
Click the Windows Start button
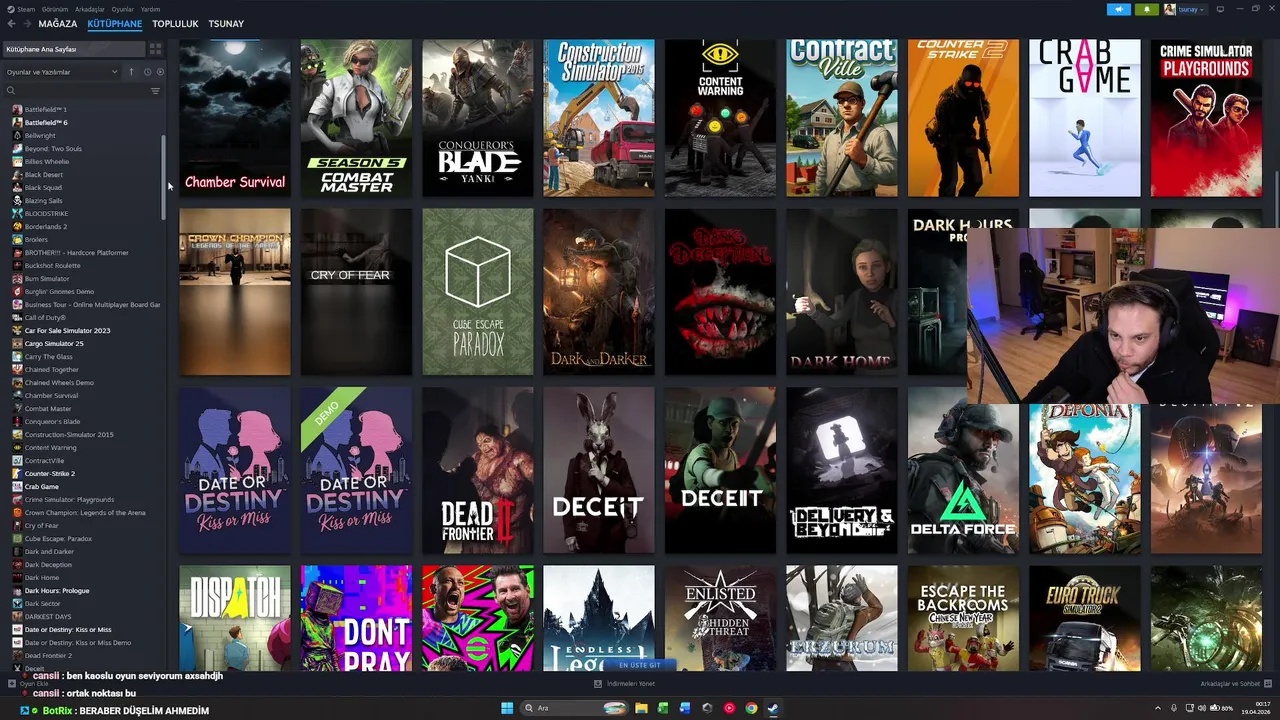coord(507,708)
